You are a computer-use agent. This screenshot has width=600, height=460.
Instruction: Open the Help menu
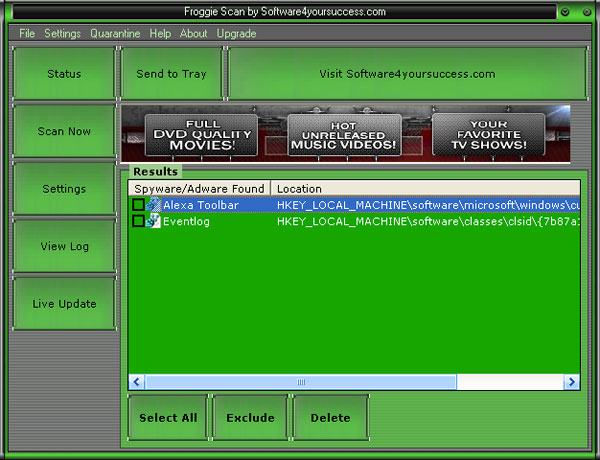click(x=160, y=34)
